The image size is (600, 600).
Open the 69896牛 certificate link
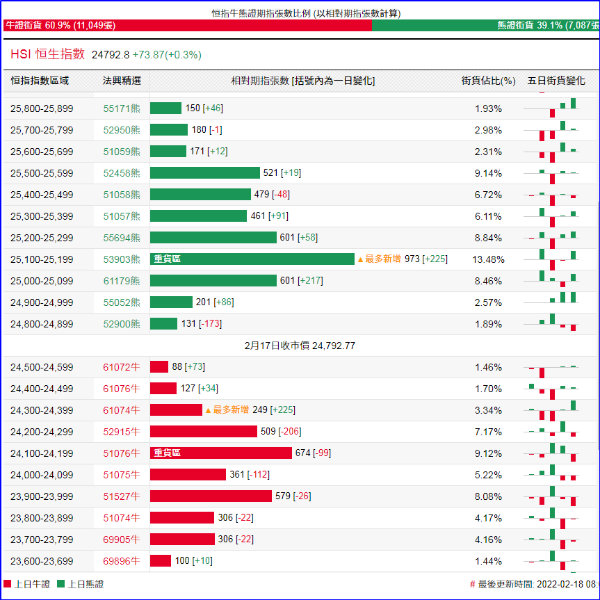pos(121,561)
